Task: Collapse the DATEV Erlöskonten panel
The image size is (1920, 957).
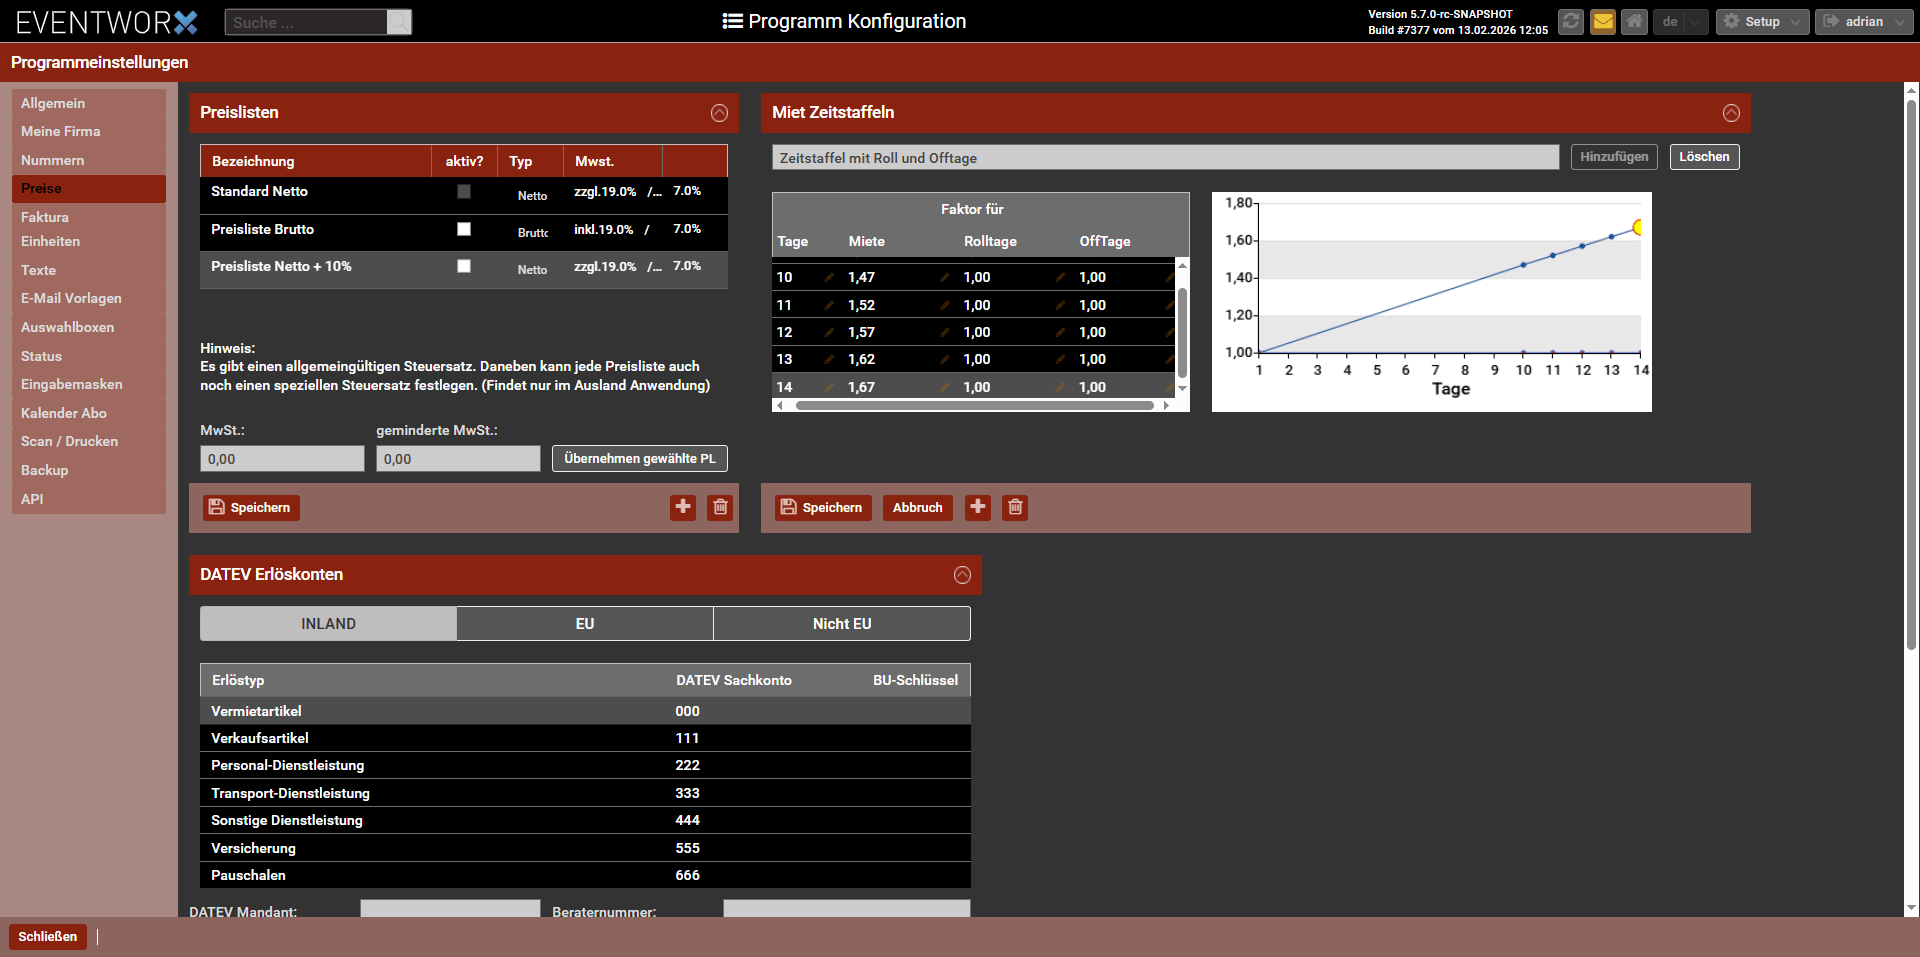Action: (x=962, y=575)
